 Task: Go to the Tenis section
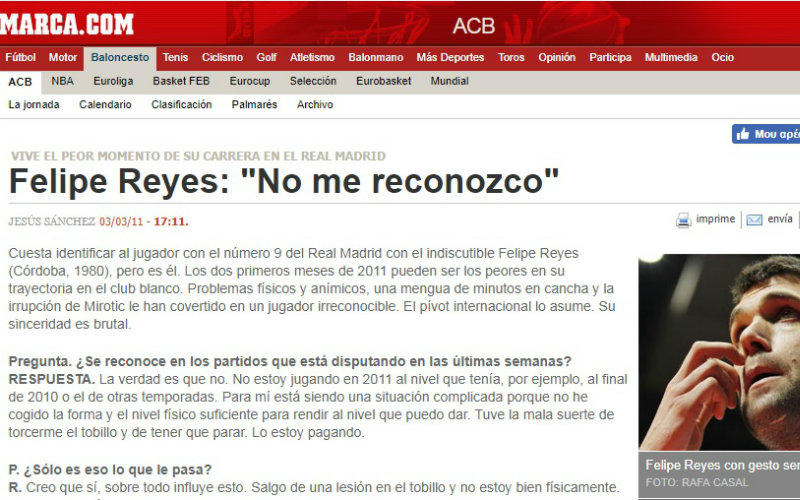point(175,58)
